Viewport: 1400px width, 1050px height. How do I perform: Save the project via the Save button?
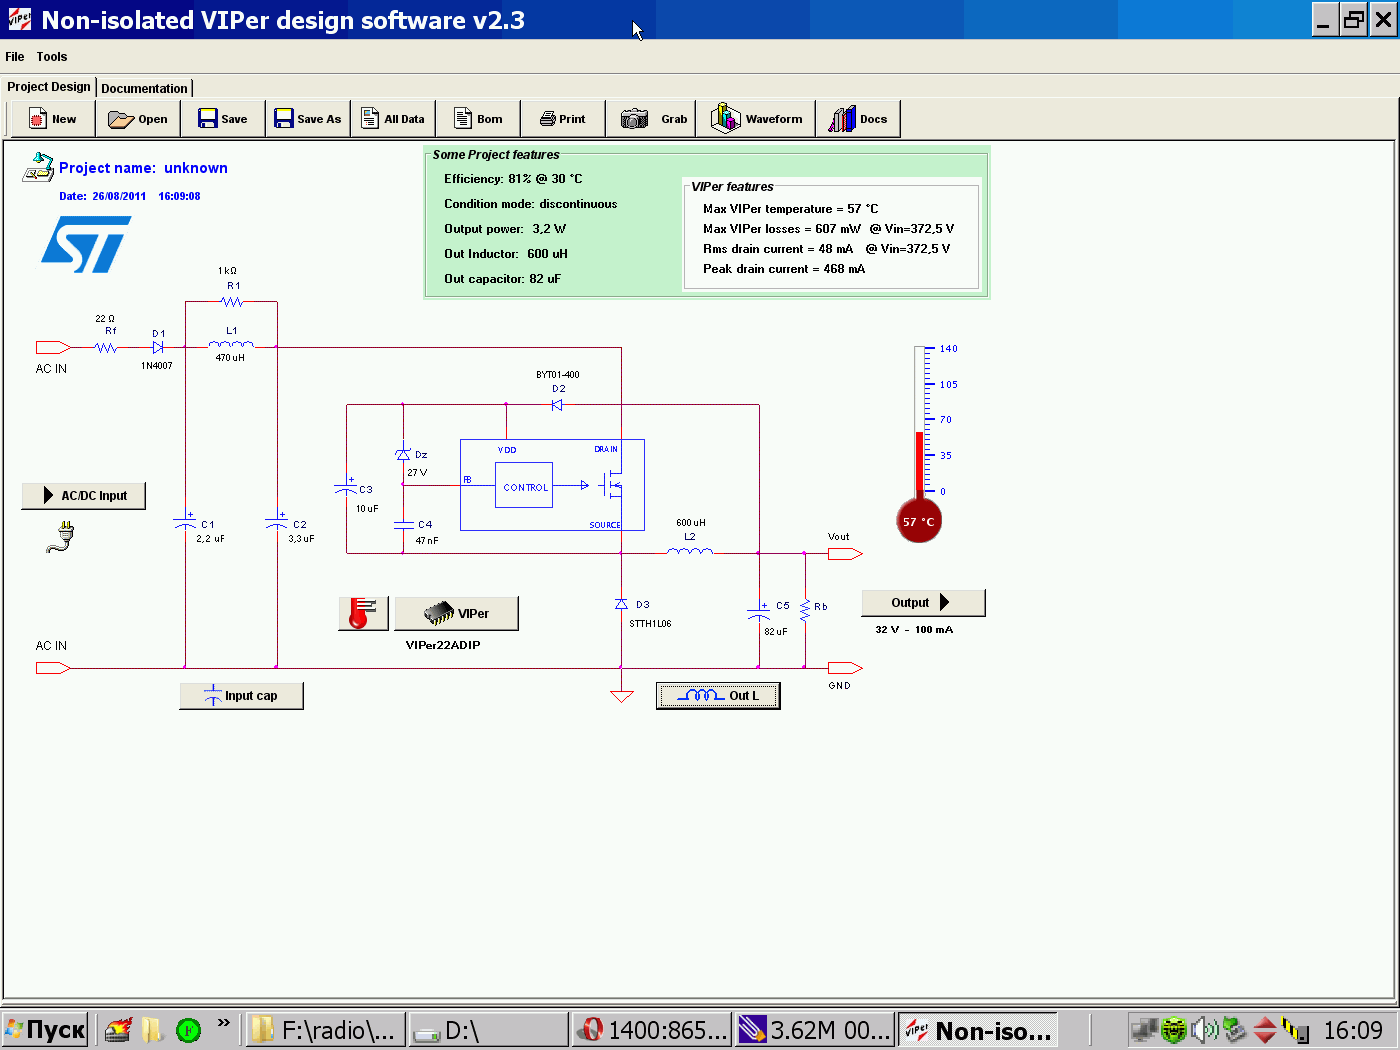(223, 119)
